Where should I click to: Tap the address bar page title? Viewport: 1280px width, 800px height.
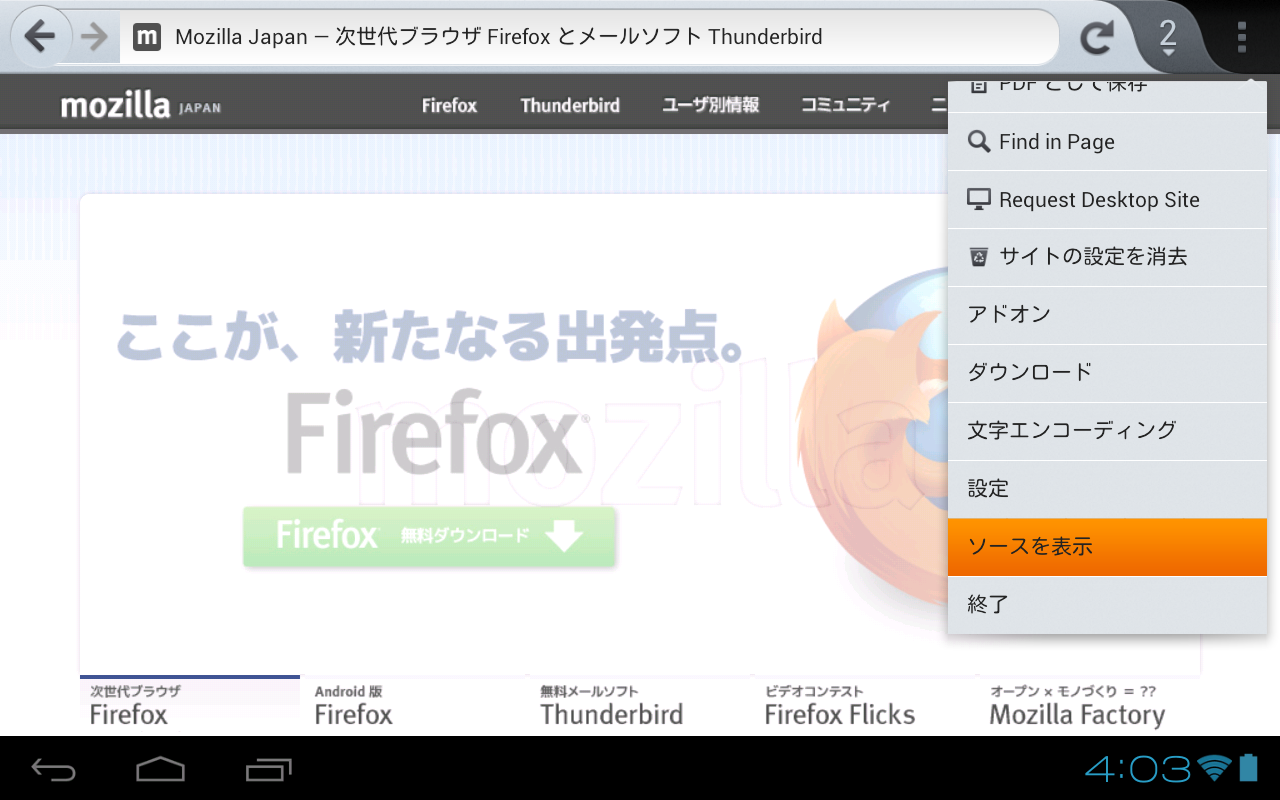(x=499, y=37)
